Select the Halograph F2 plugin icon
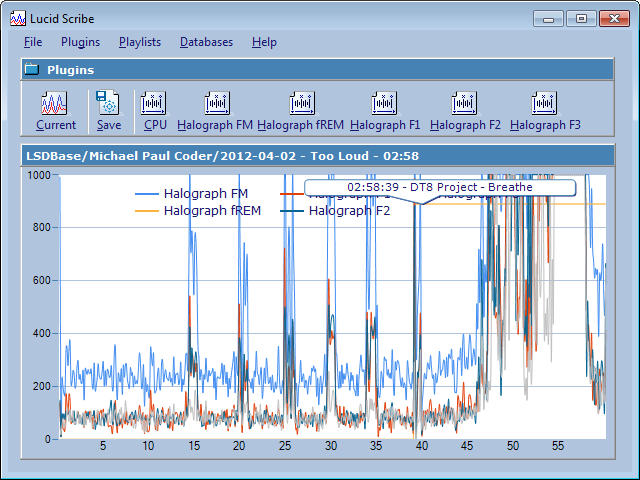640x480 pixels. click(464, 103)
